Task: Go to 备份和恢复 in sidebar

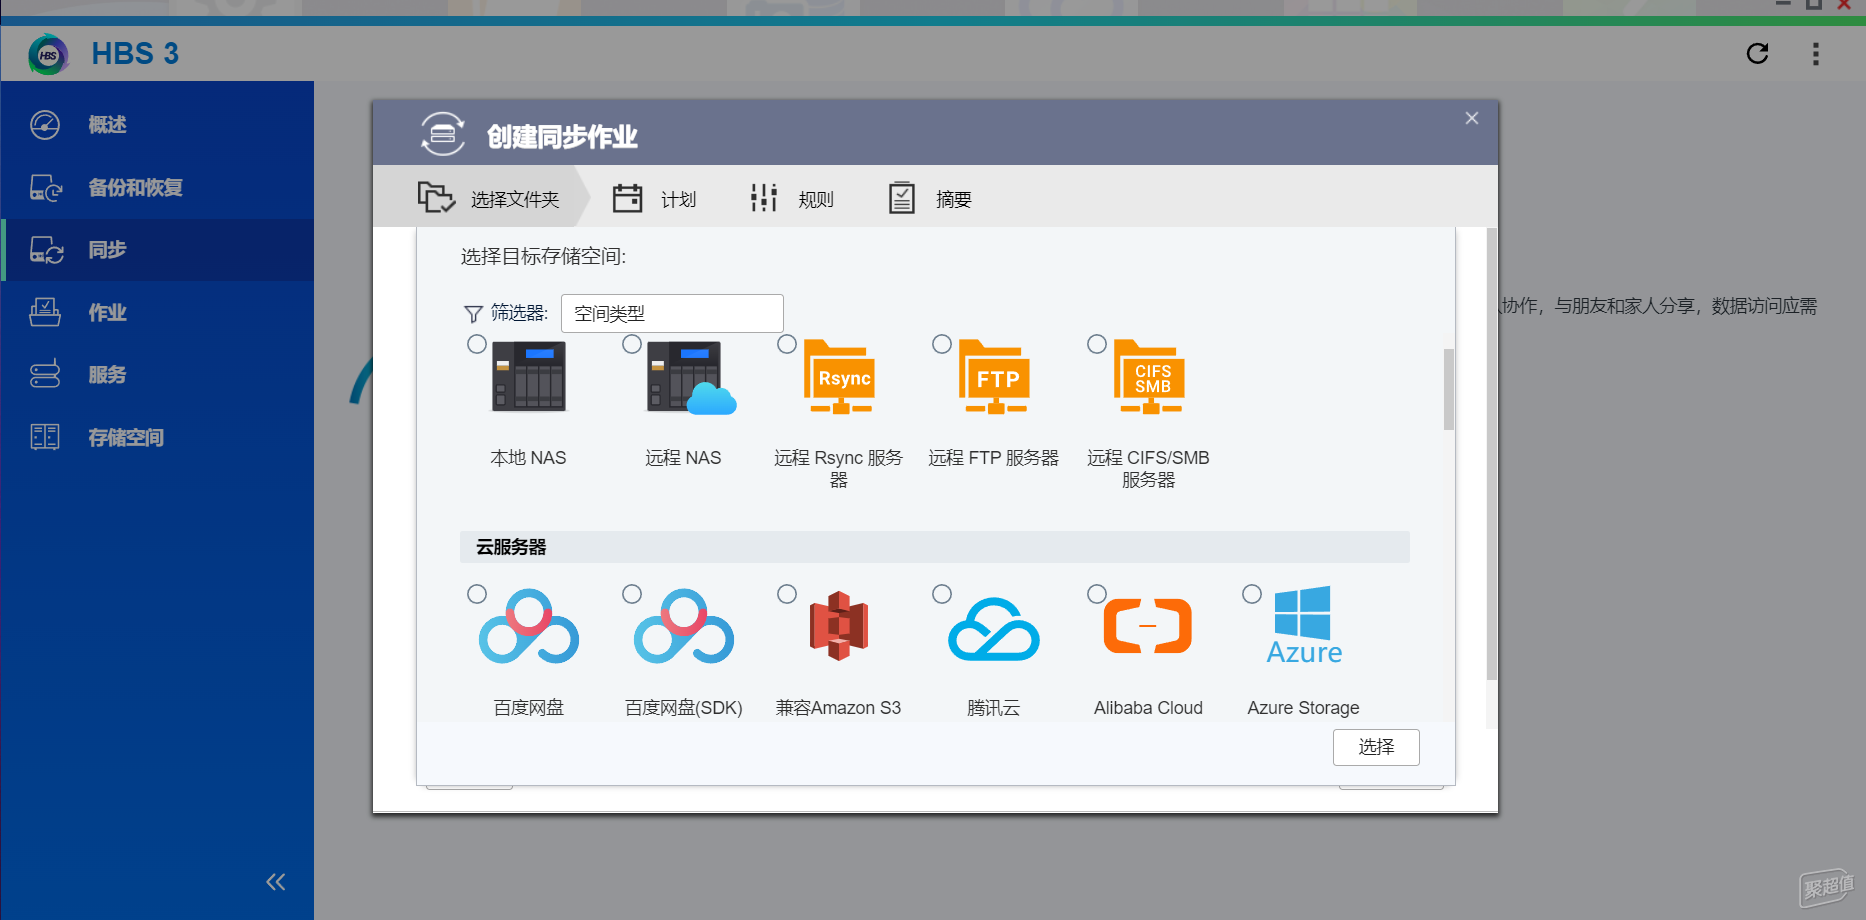Action: click(x=157, y=188)
